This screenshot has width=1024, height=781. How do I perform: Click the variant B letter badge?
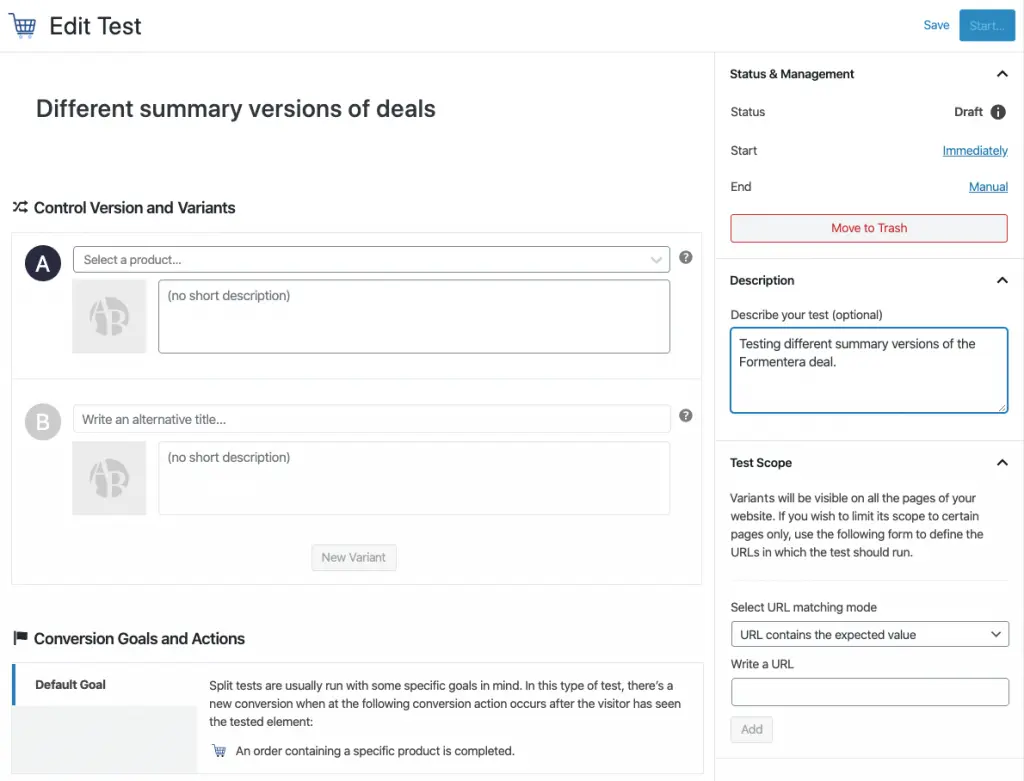tap(43, 422)
